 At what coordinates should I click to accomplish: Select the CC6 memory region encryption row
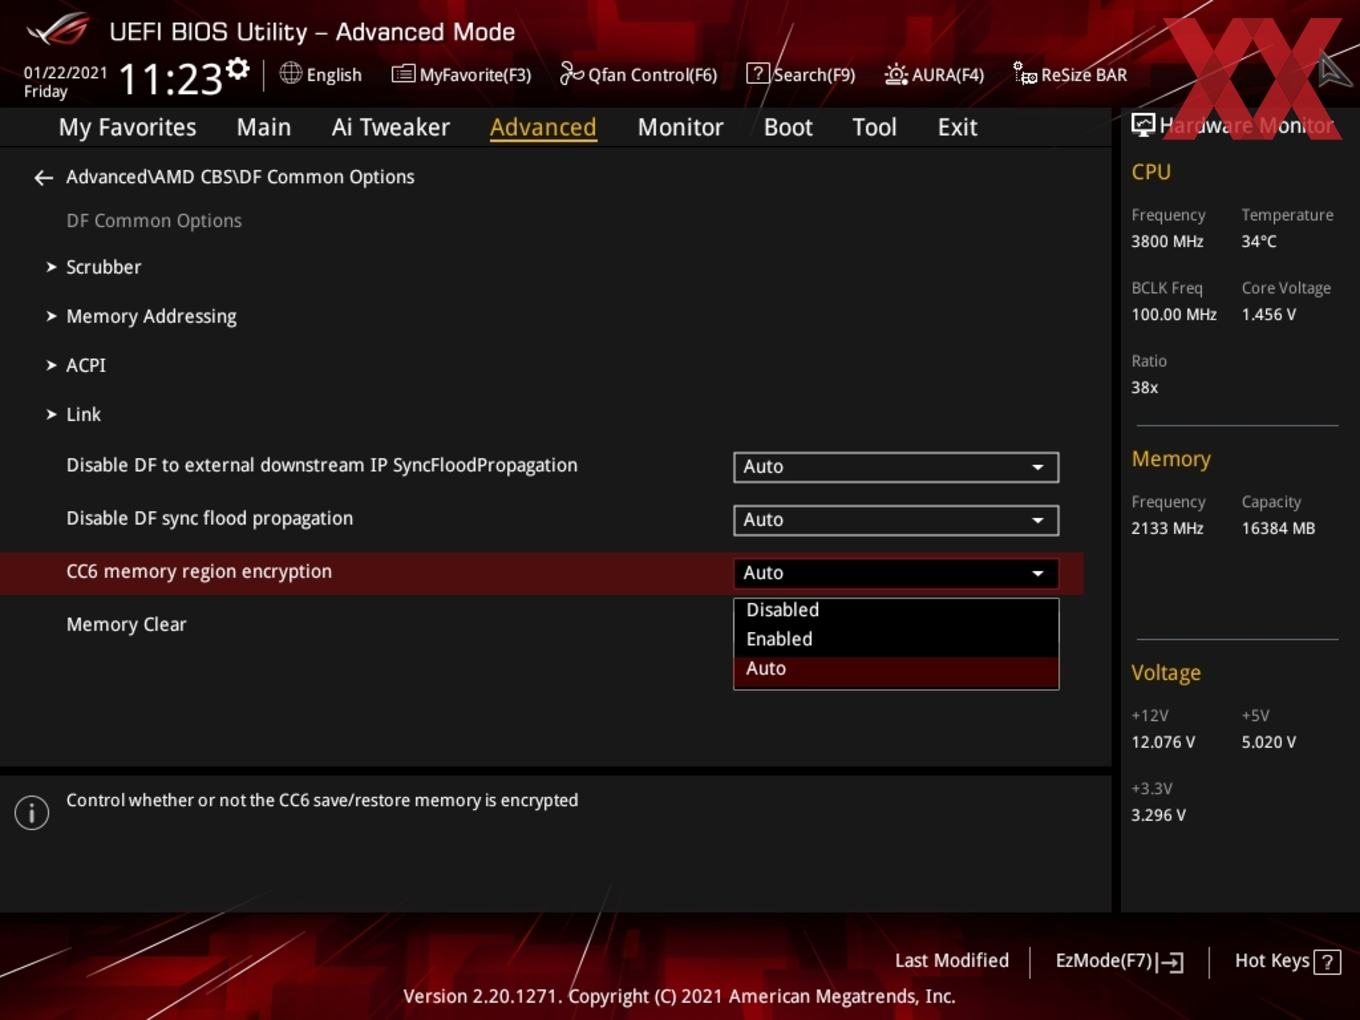[x=541, y=573]
